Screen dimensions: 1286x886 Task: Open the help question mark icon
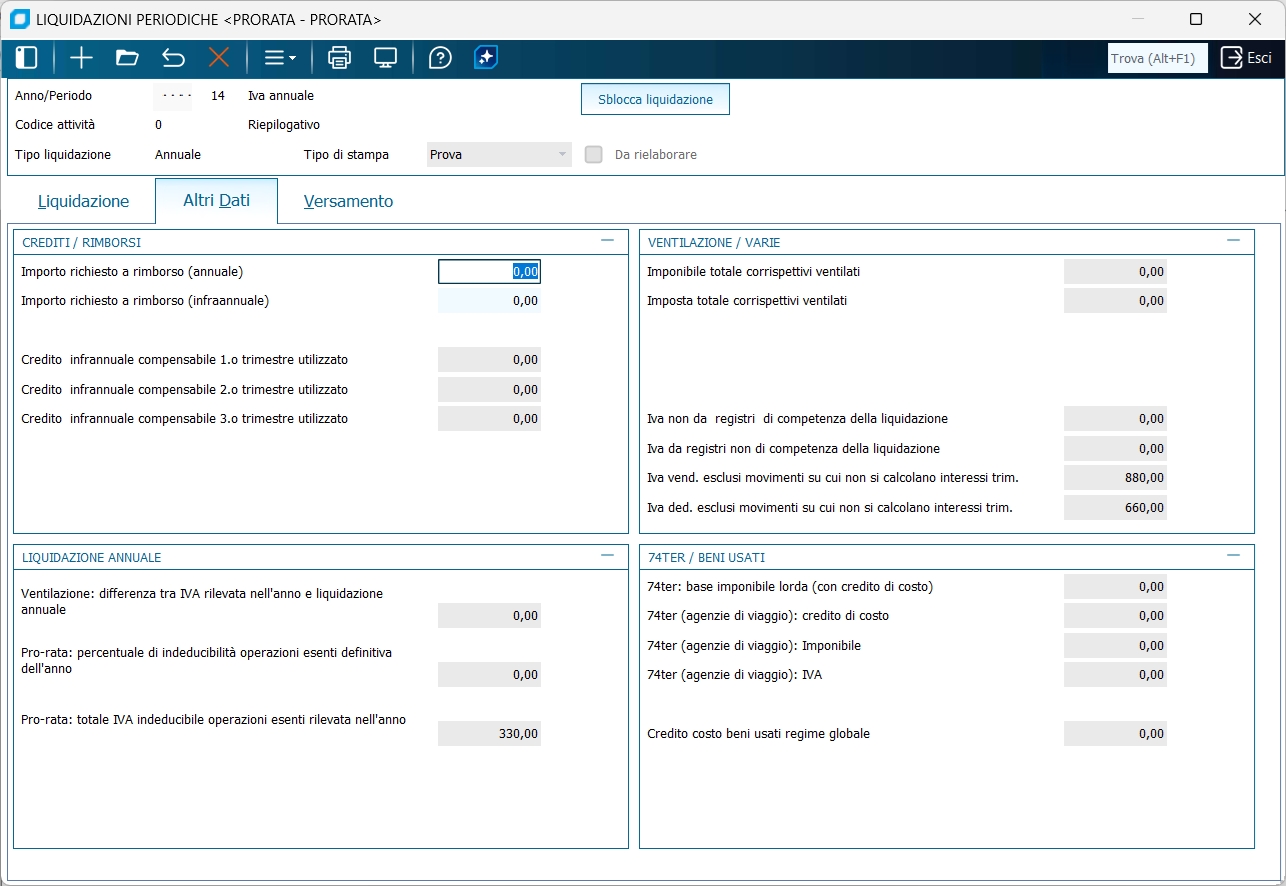click(x=440, y=58)
